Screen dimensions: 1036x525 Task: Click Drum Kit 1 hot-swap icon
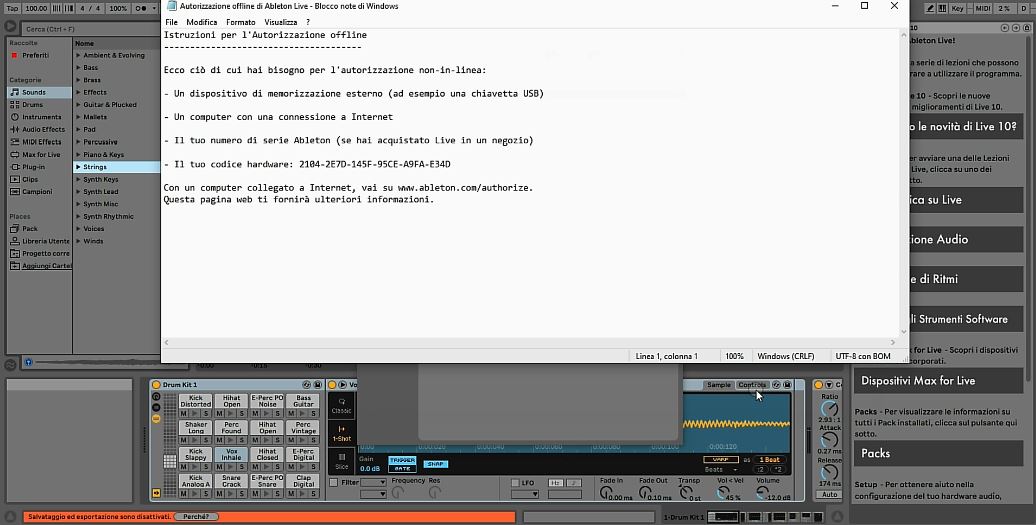click(307, 384)
